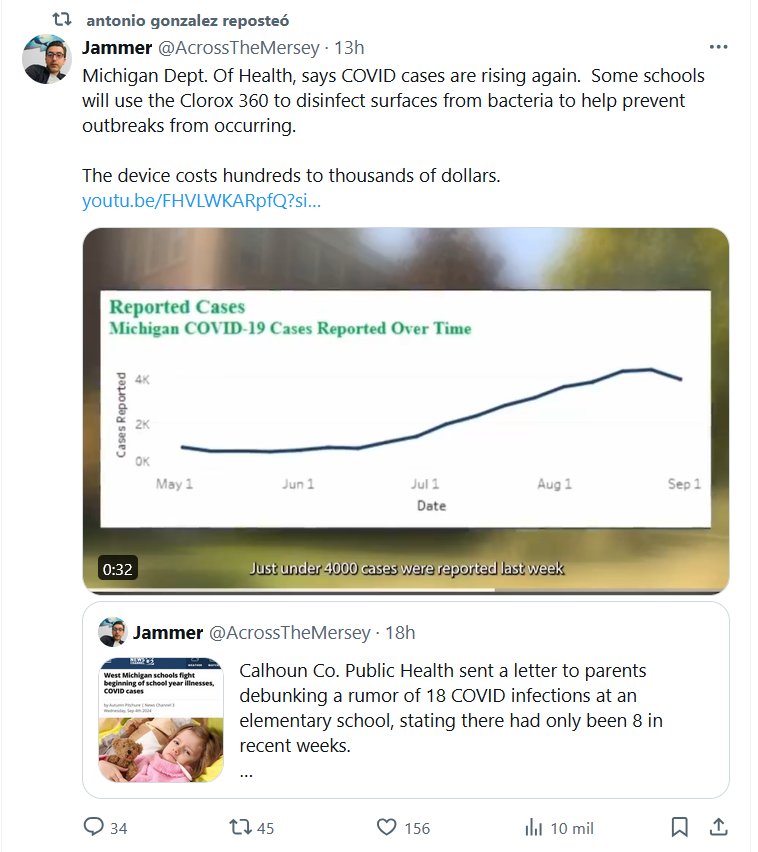Open the view analytics bar-chart icon
758x852 pixels.
click(x=534, y=827)
